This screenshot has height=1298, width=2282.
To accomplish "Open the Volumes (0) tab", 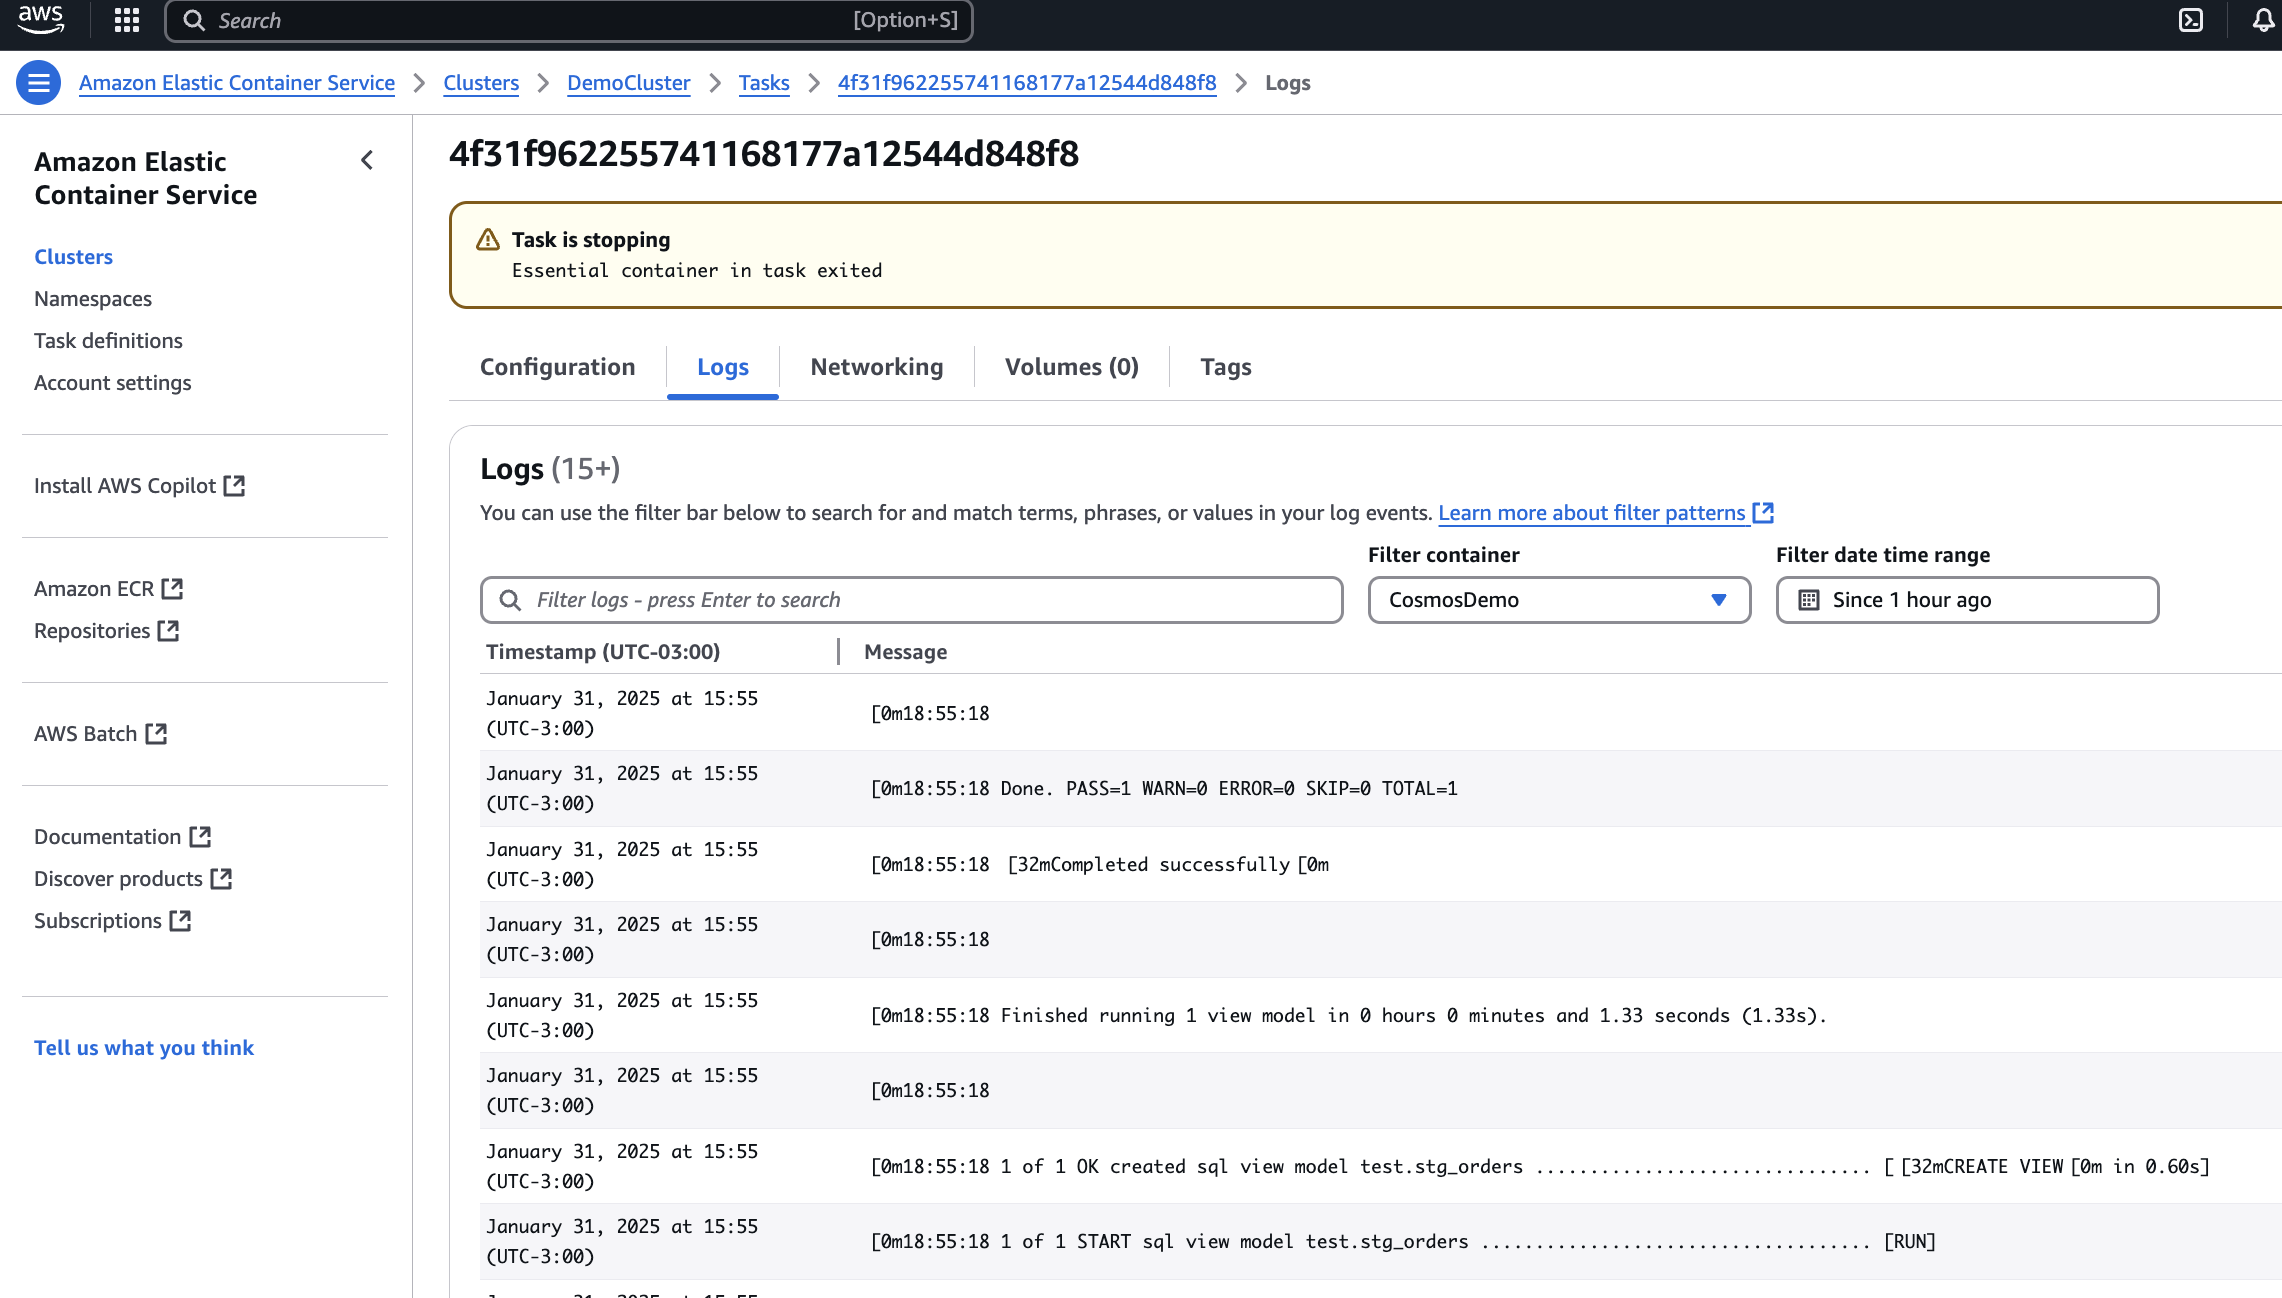I will (1072, 367).
